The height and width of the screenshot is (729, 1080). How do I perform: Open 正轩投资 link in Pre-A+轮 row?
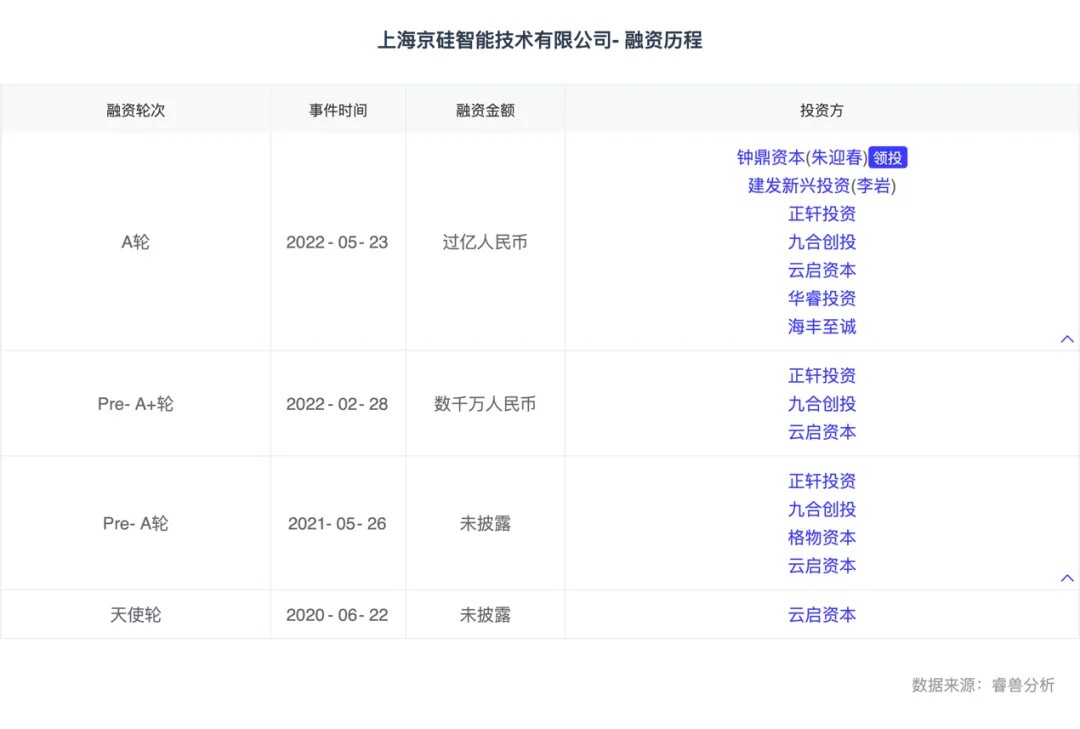point(822,376)
